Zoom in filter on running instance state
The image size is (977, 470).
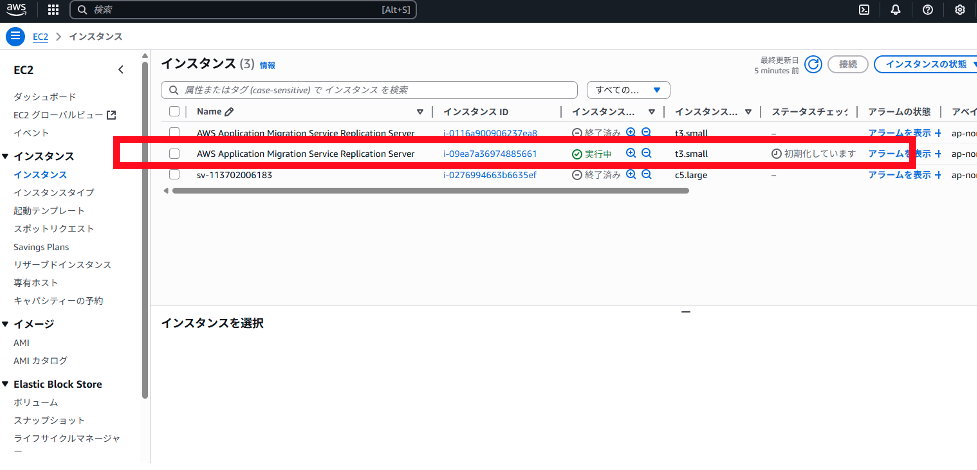631,153
